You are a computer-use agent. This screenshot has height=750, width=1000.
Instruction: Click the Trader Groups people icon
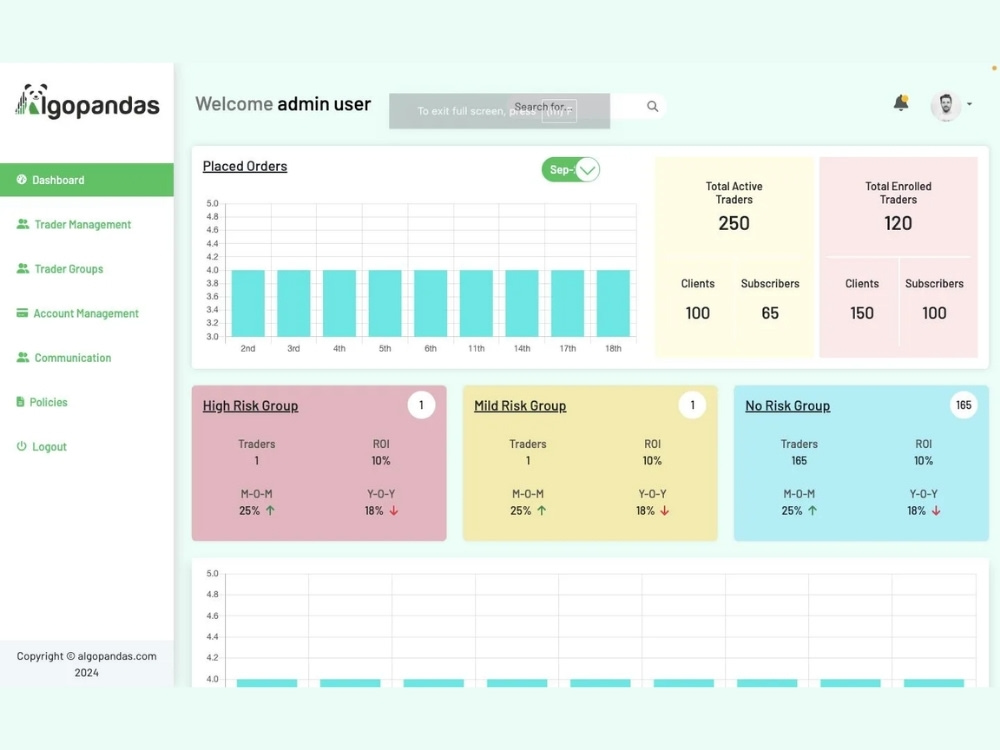(23, 268)
